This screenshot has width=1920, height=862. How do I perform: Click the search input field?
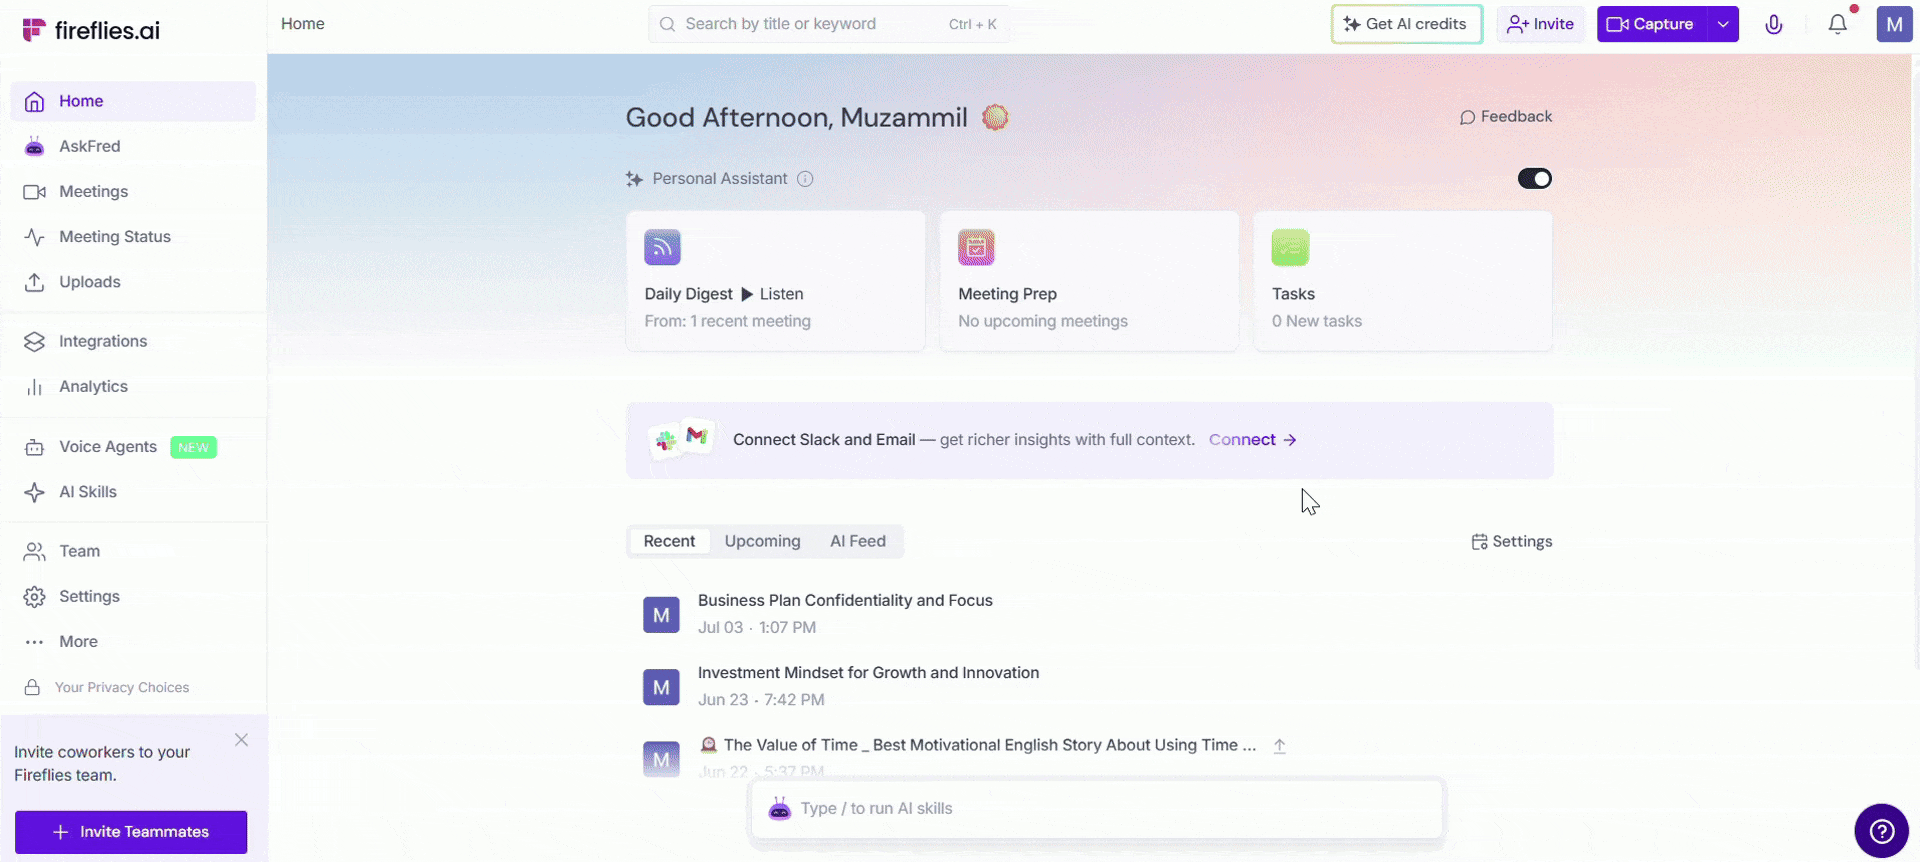[829, 24]
